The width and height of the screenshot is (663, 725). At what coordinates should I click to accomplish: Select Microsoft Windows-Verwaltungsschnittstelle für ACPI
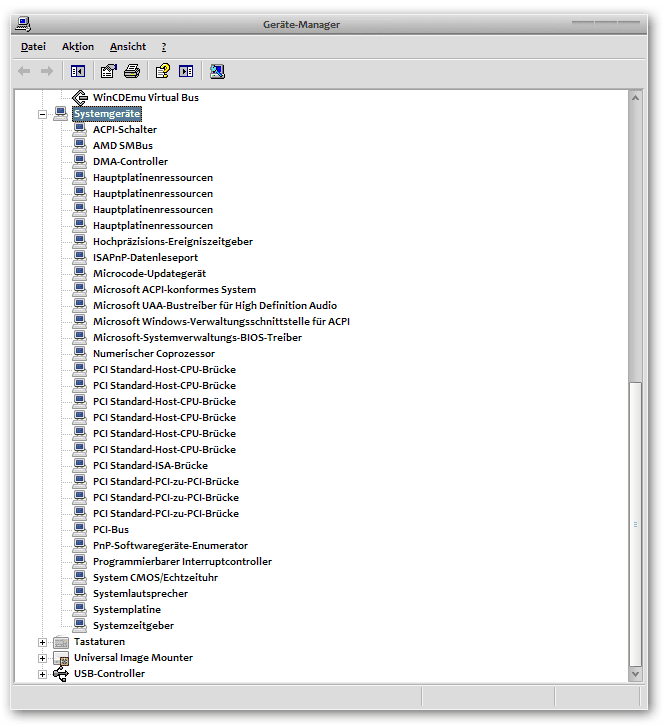[221, 321]
